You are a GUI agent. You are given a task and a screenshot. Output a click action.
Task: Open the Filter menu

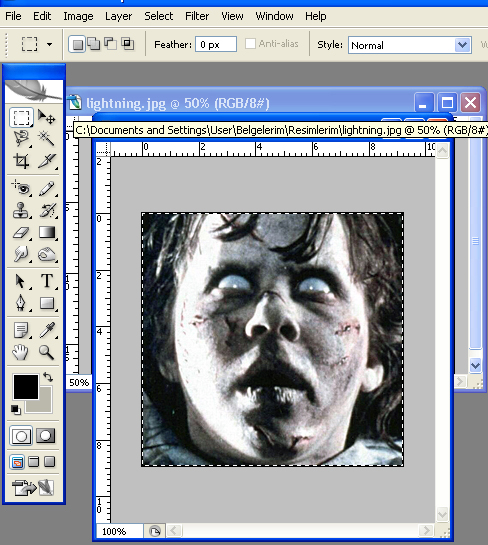pos(197,16)
